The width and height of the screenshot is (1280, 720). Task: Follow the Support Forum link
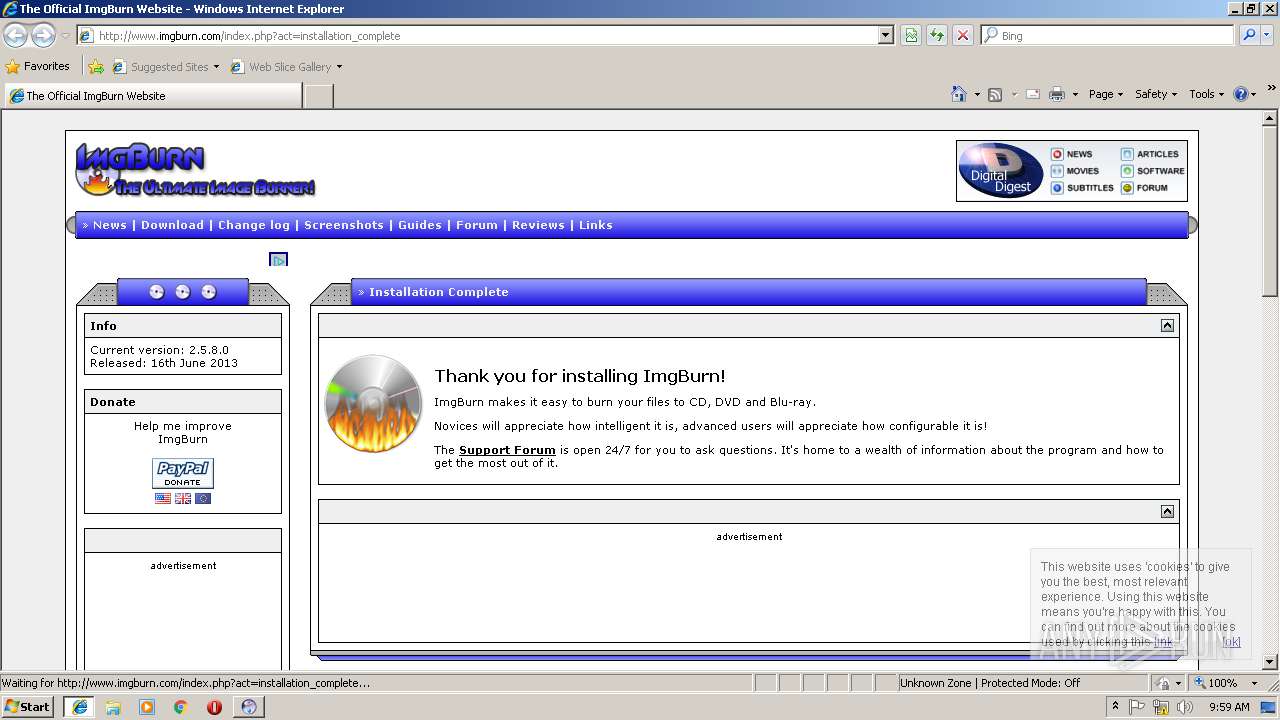tap(507, 450)
